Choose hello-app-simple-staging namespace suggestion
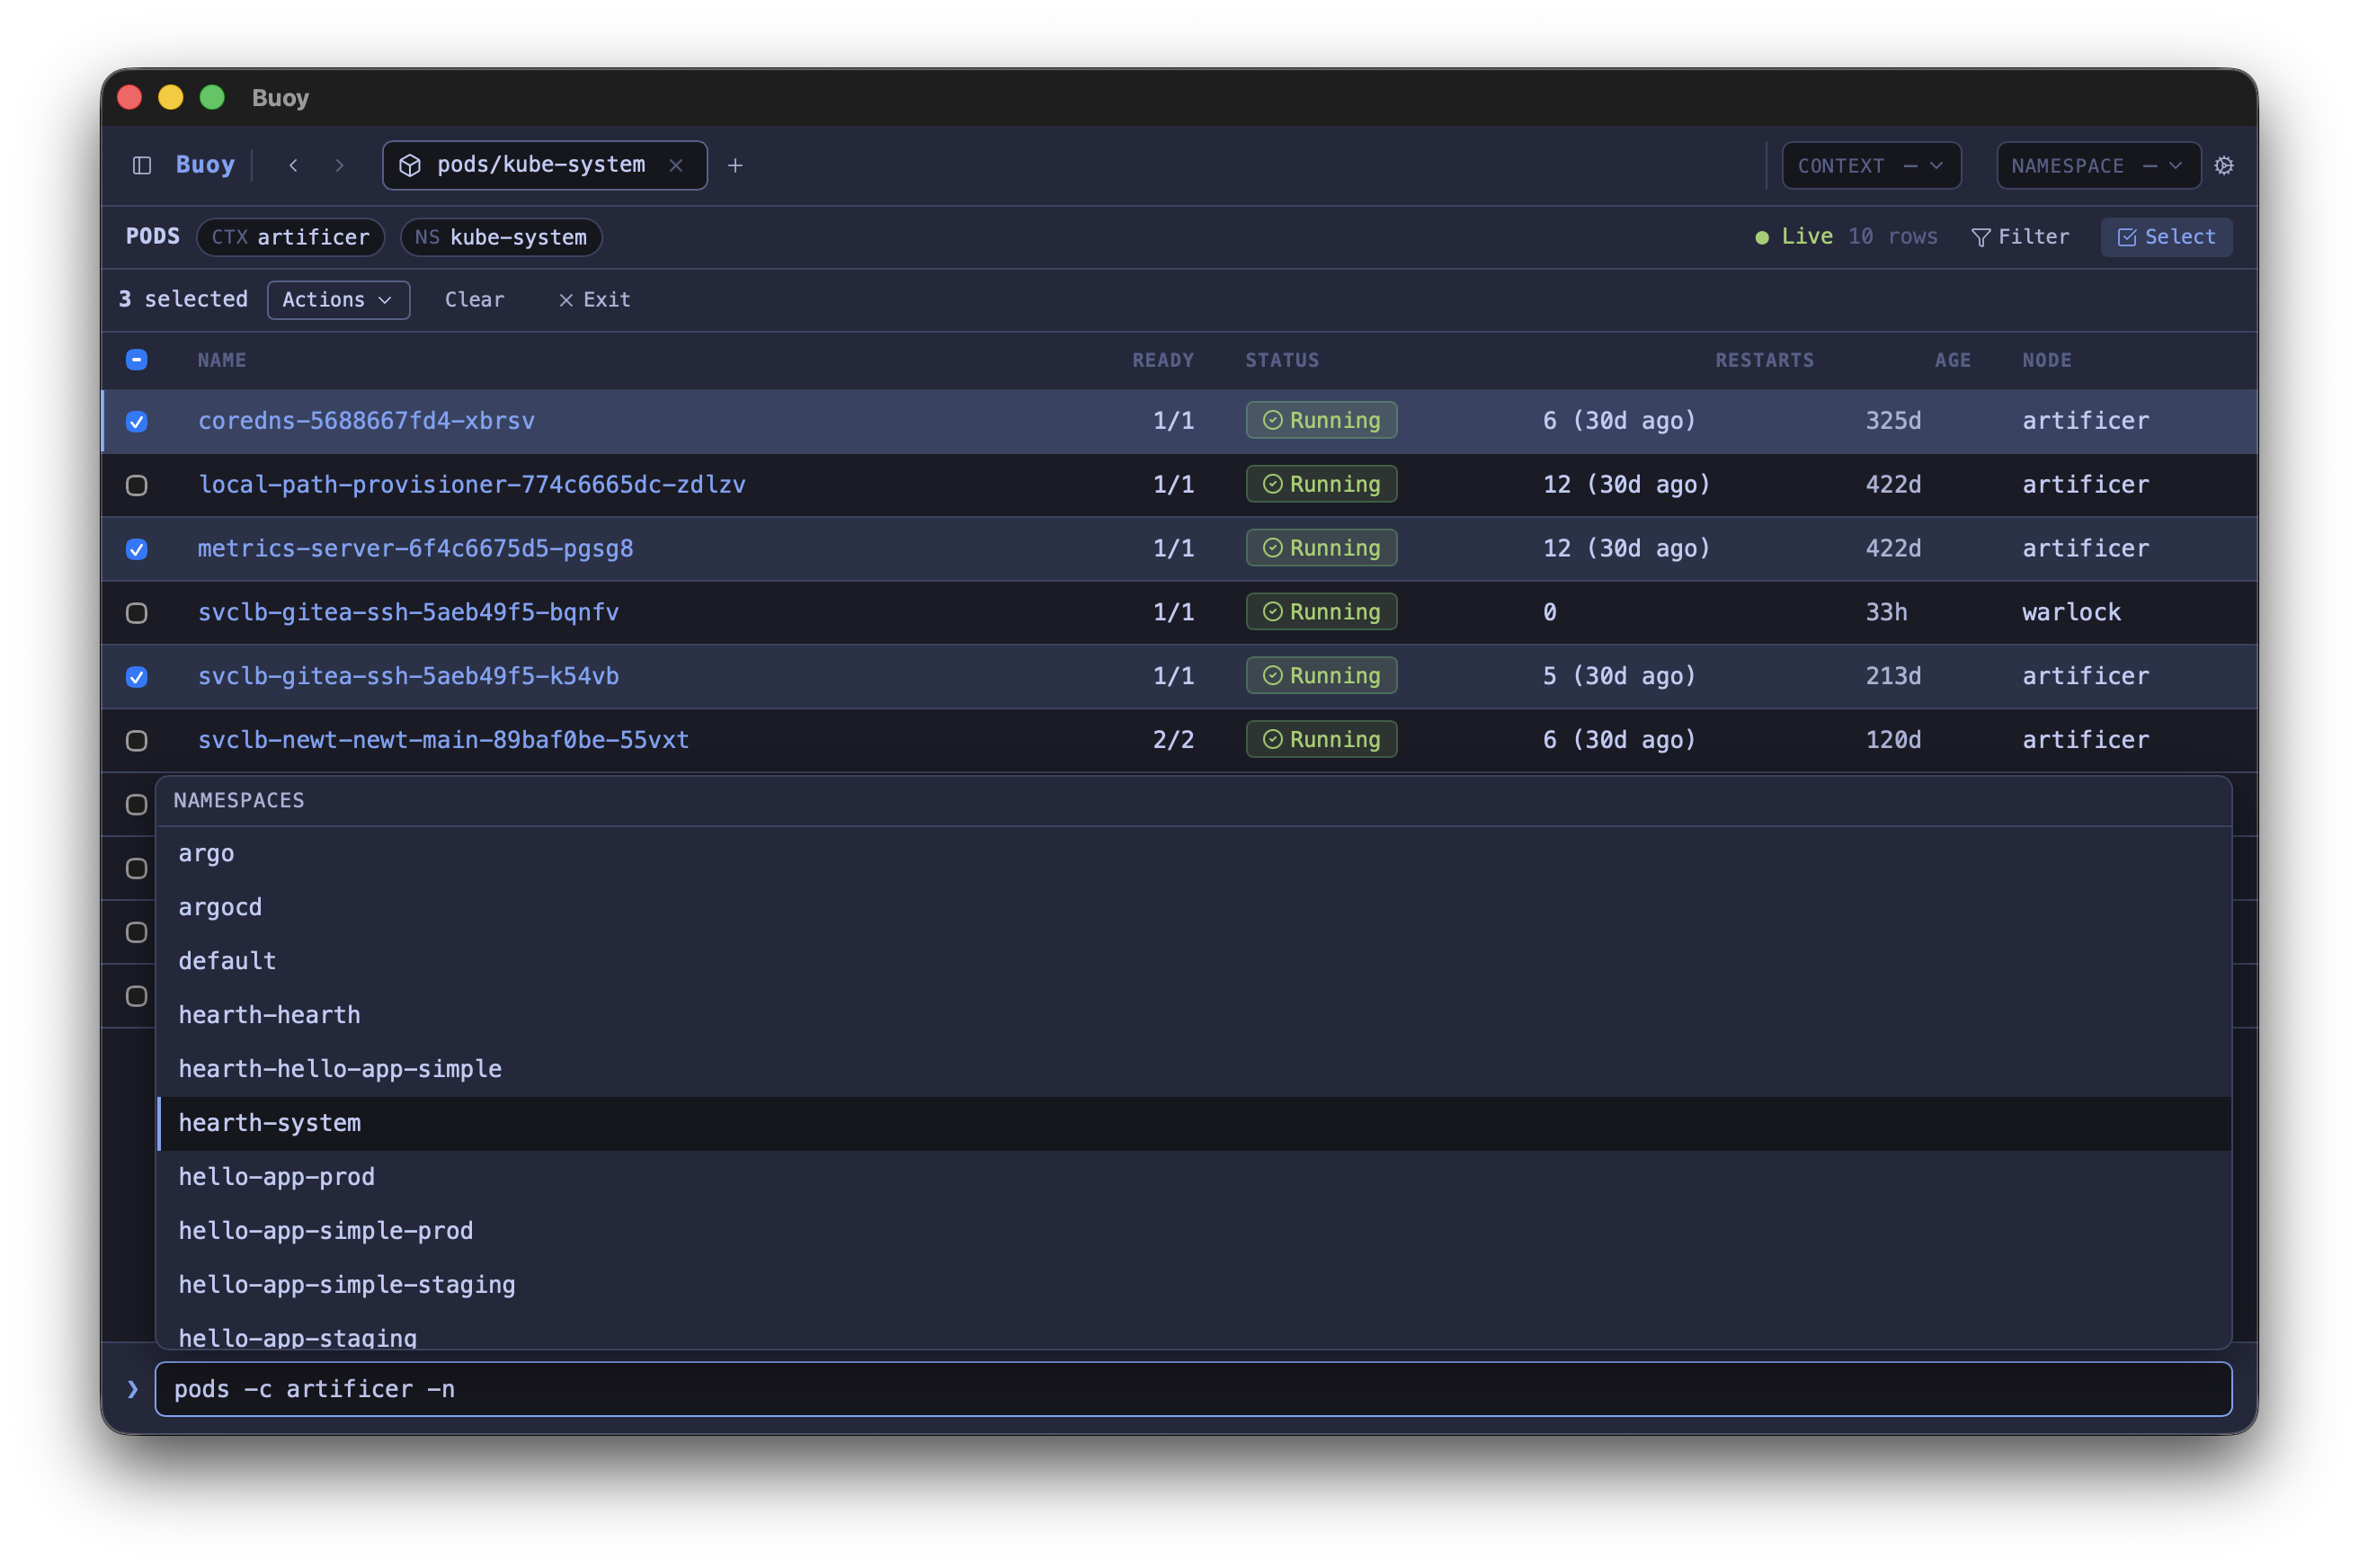Image resolution: width=2359 pixels, height=1568 pixels. pyautogui.click(x=1194, y=1285)
